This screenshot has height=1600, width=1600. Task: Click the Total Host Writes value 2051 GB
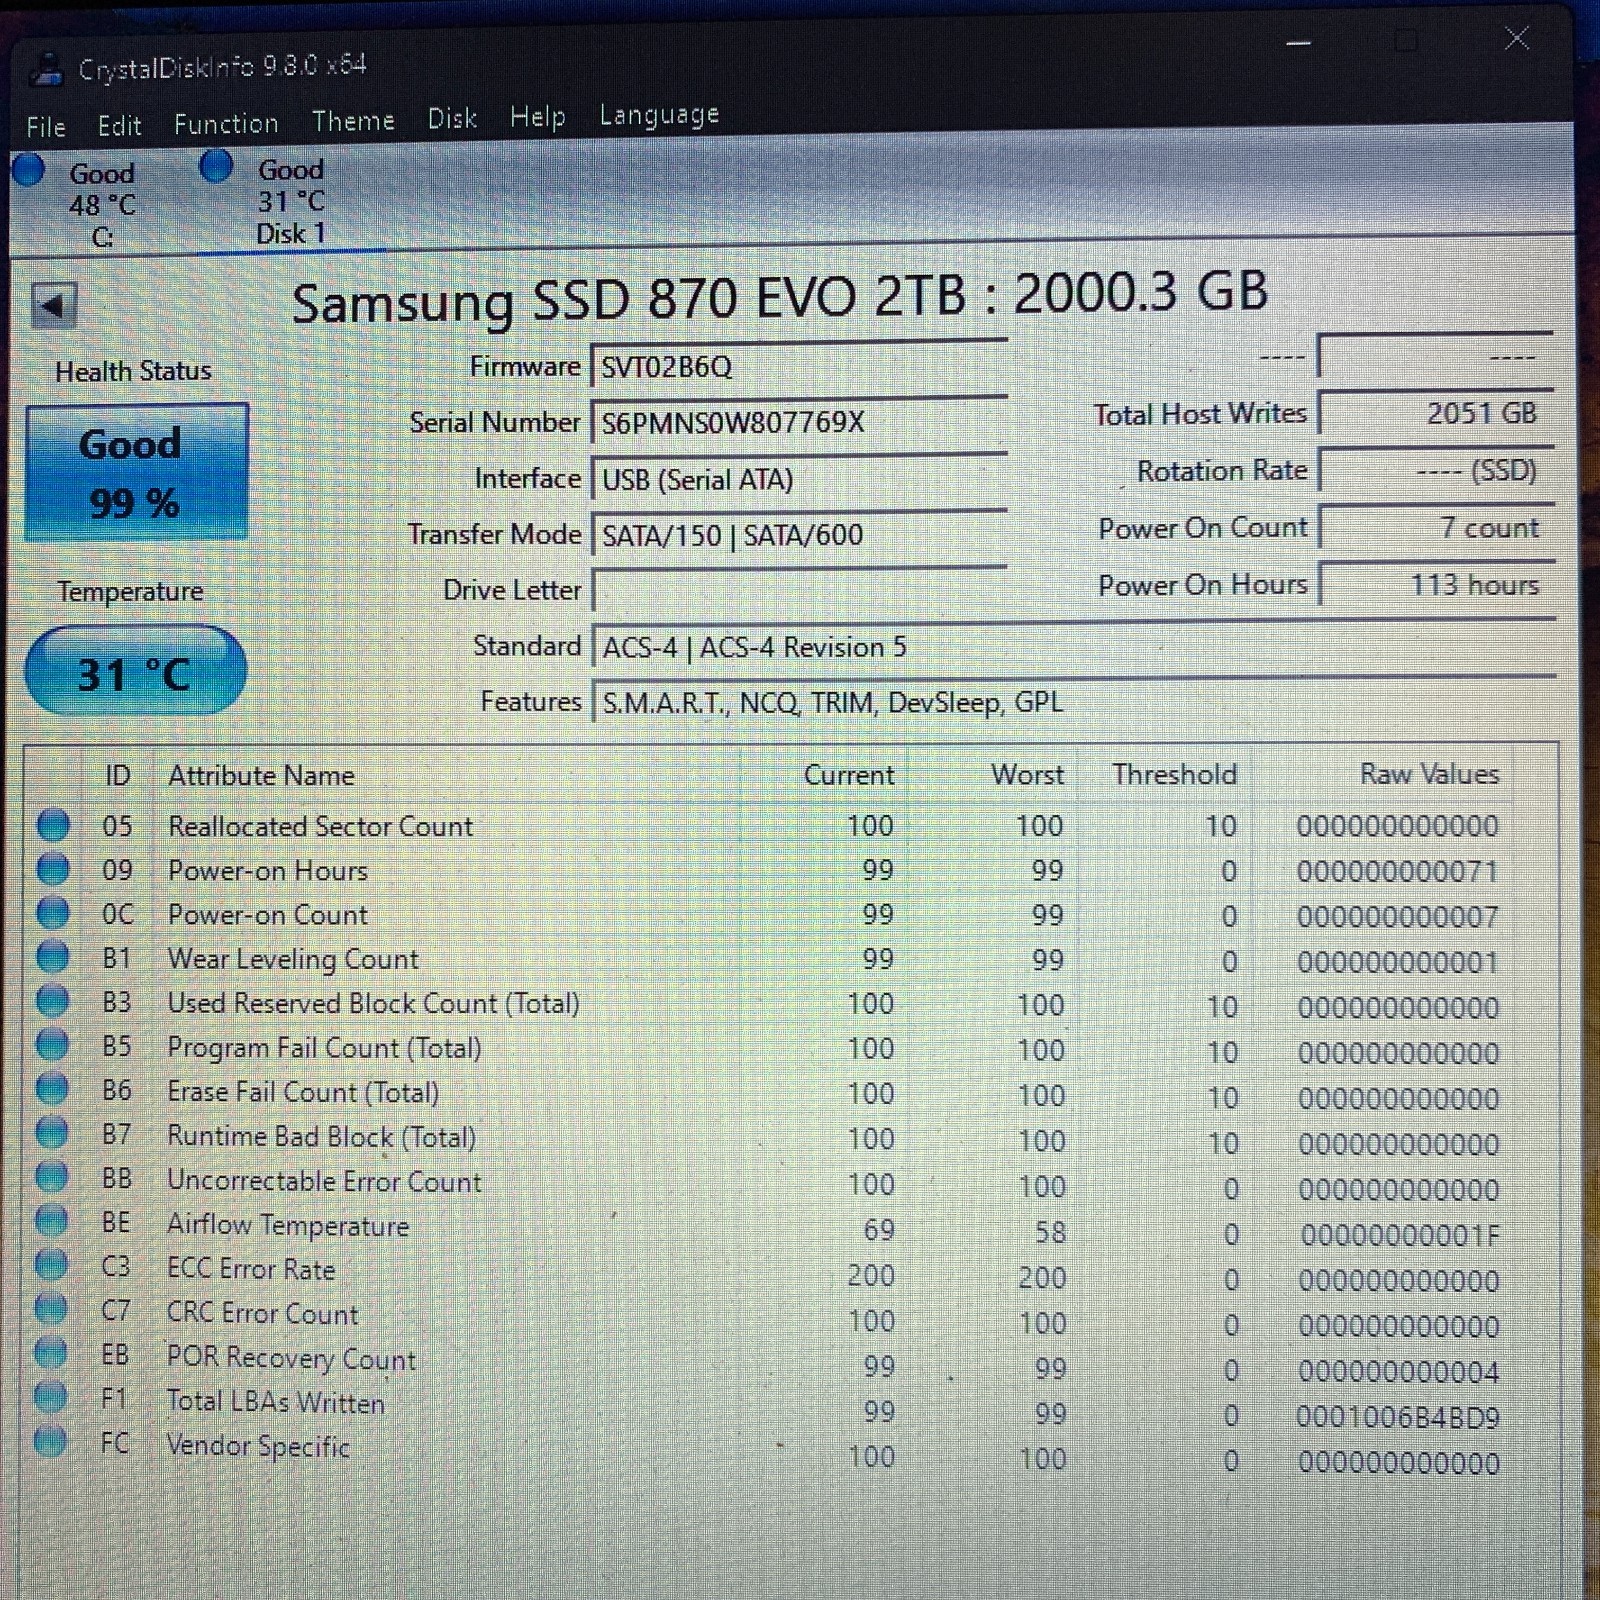tap(1436, 412)
